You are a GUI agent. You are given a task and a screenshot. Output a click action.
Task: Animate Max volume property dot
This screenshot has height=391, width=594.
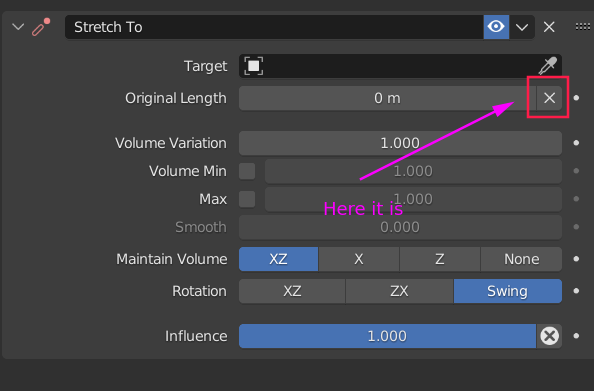(576, 199)
